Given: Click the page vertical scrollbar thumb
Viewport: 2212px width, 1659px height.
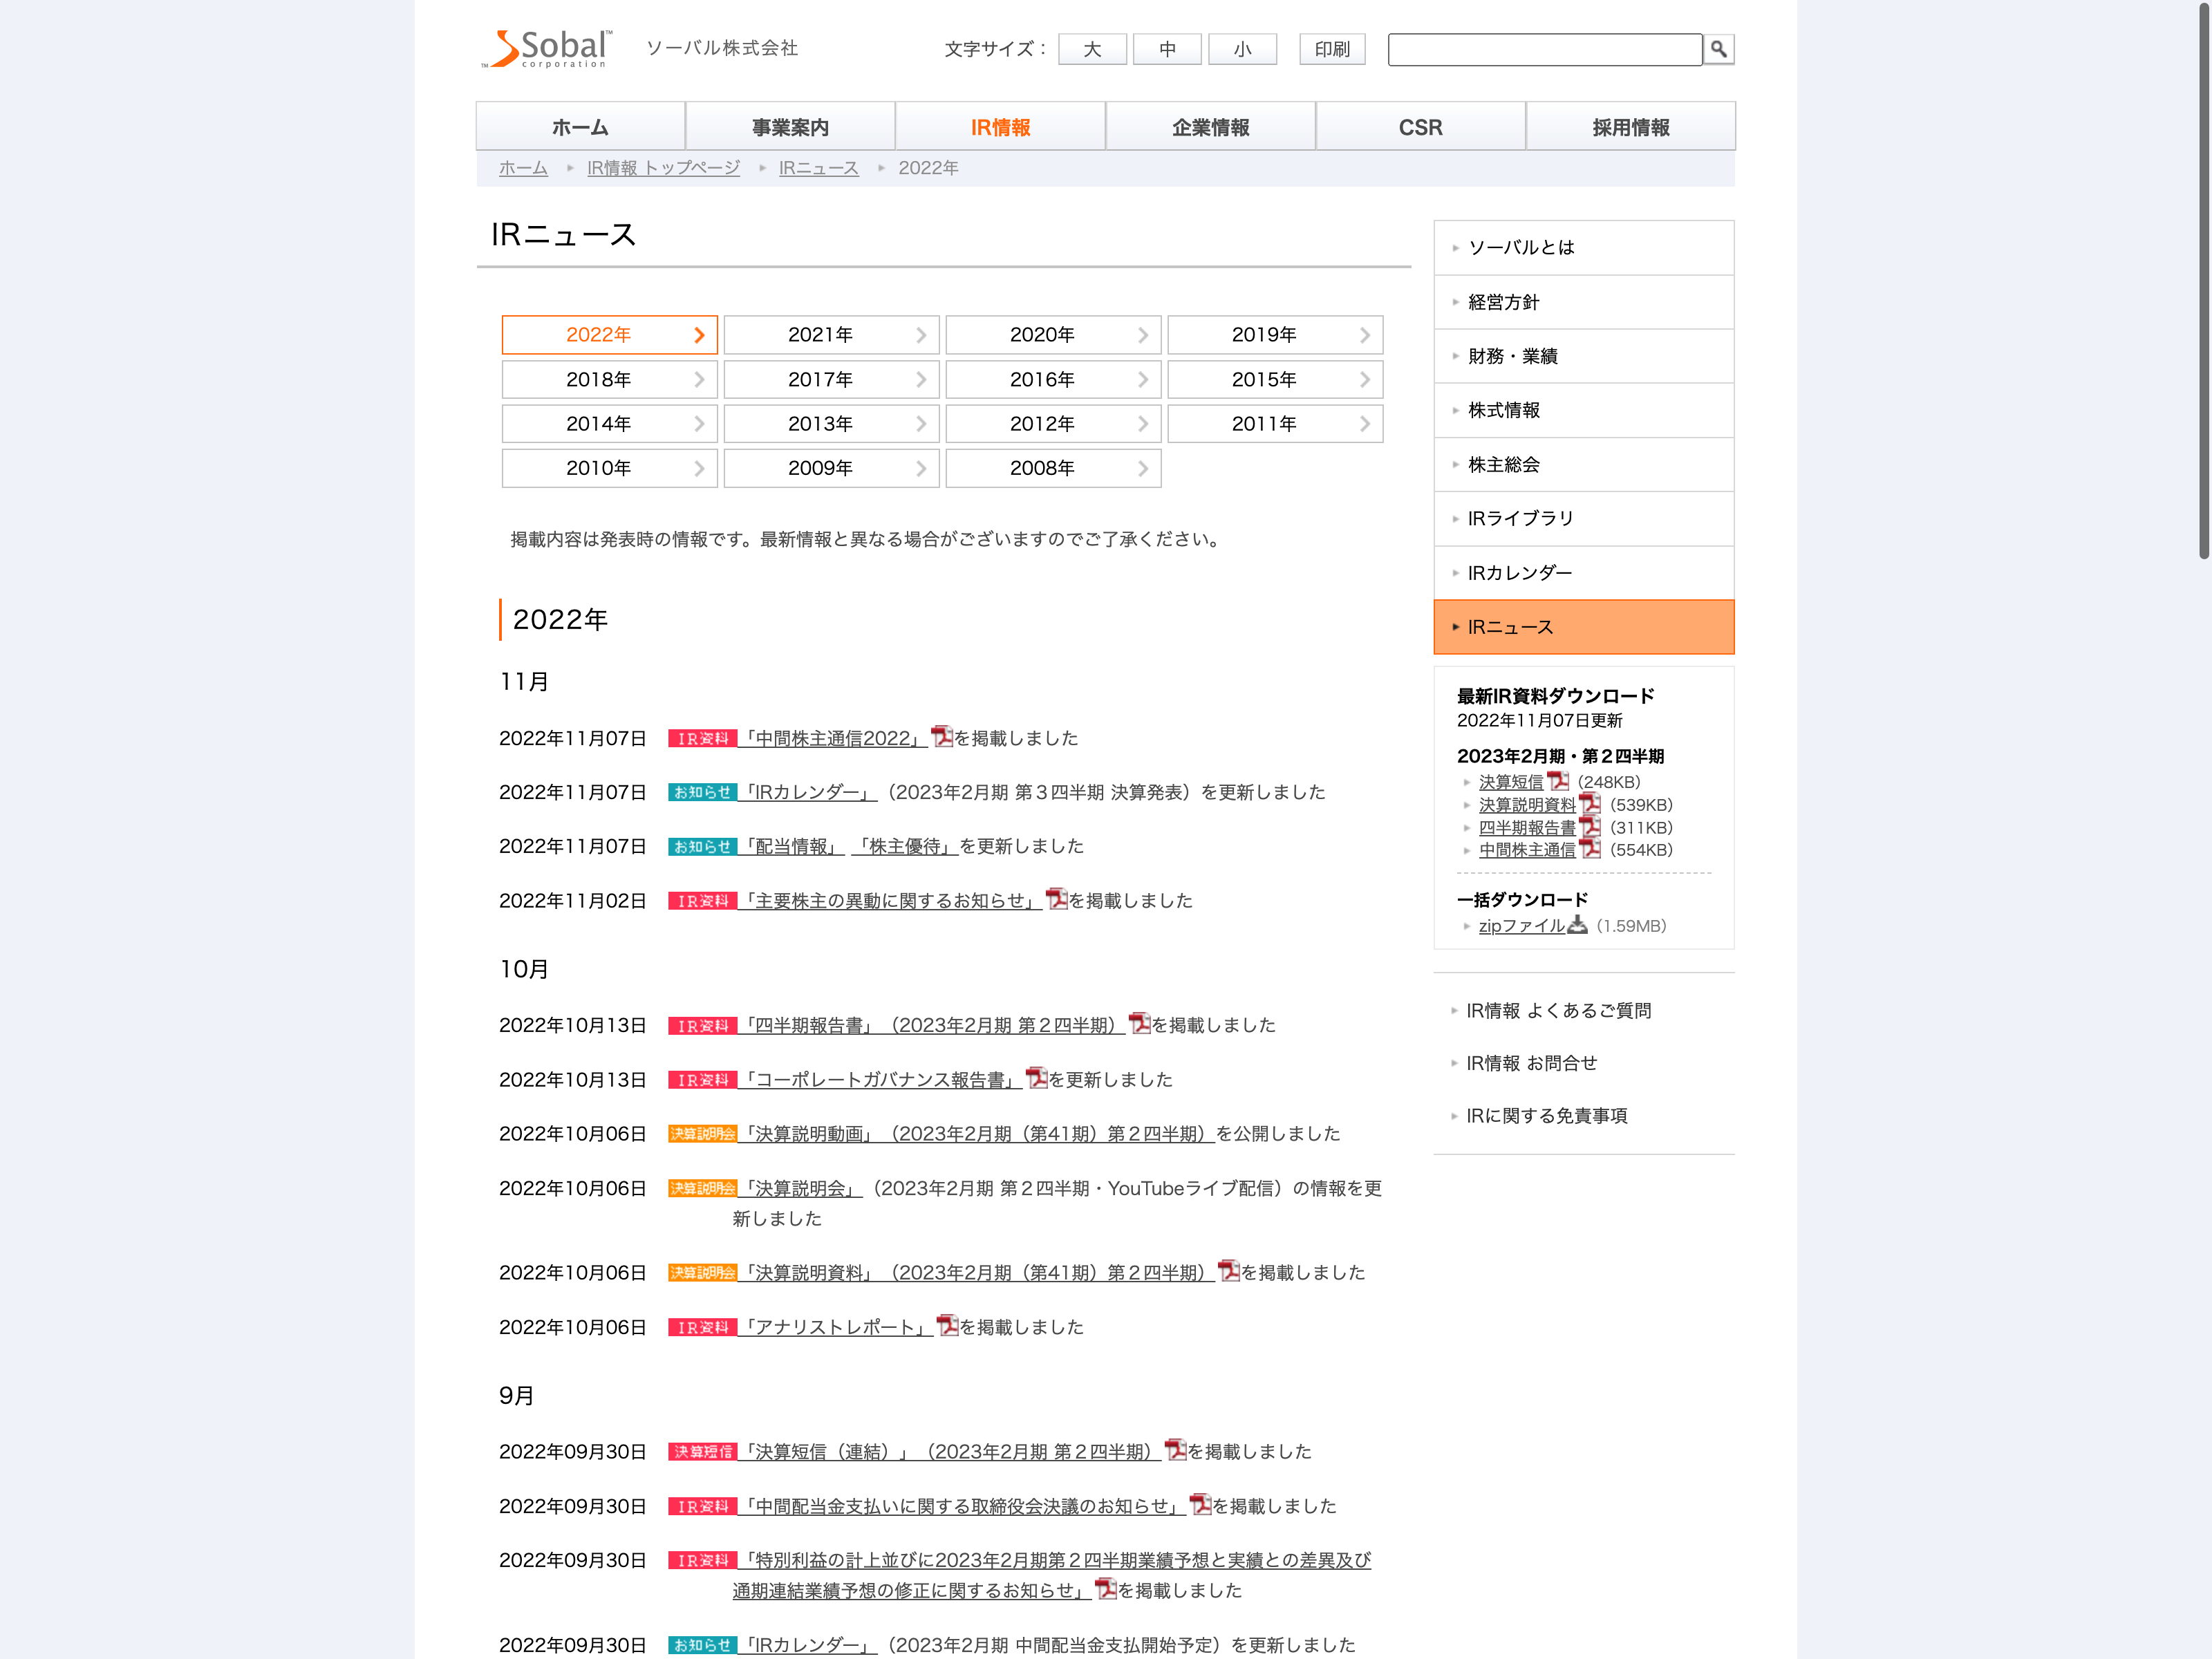Looking at the screenshot, I should click(2203, 280).
